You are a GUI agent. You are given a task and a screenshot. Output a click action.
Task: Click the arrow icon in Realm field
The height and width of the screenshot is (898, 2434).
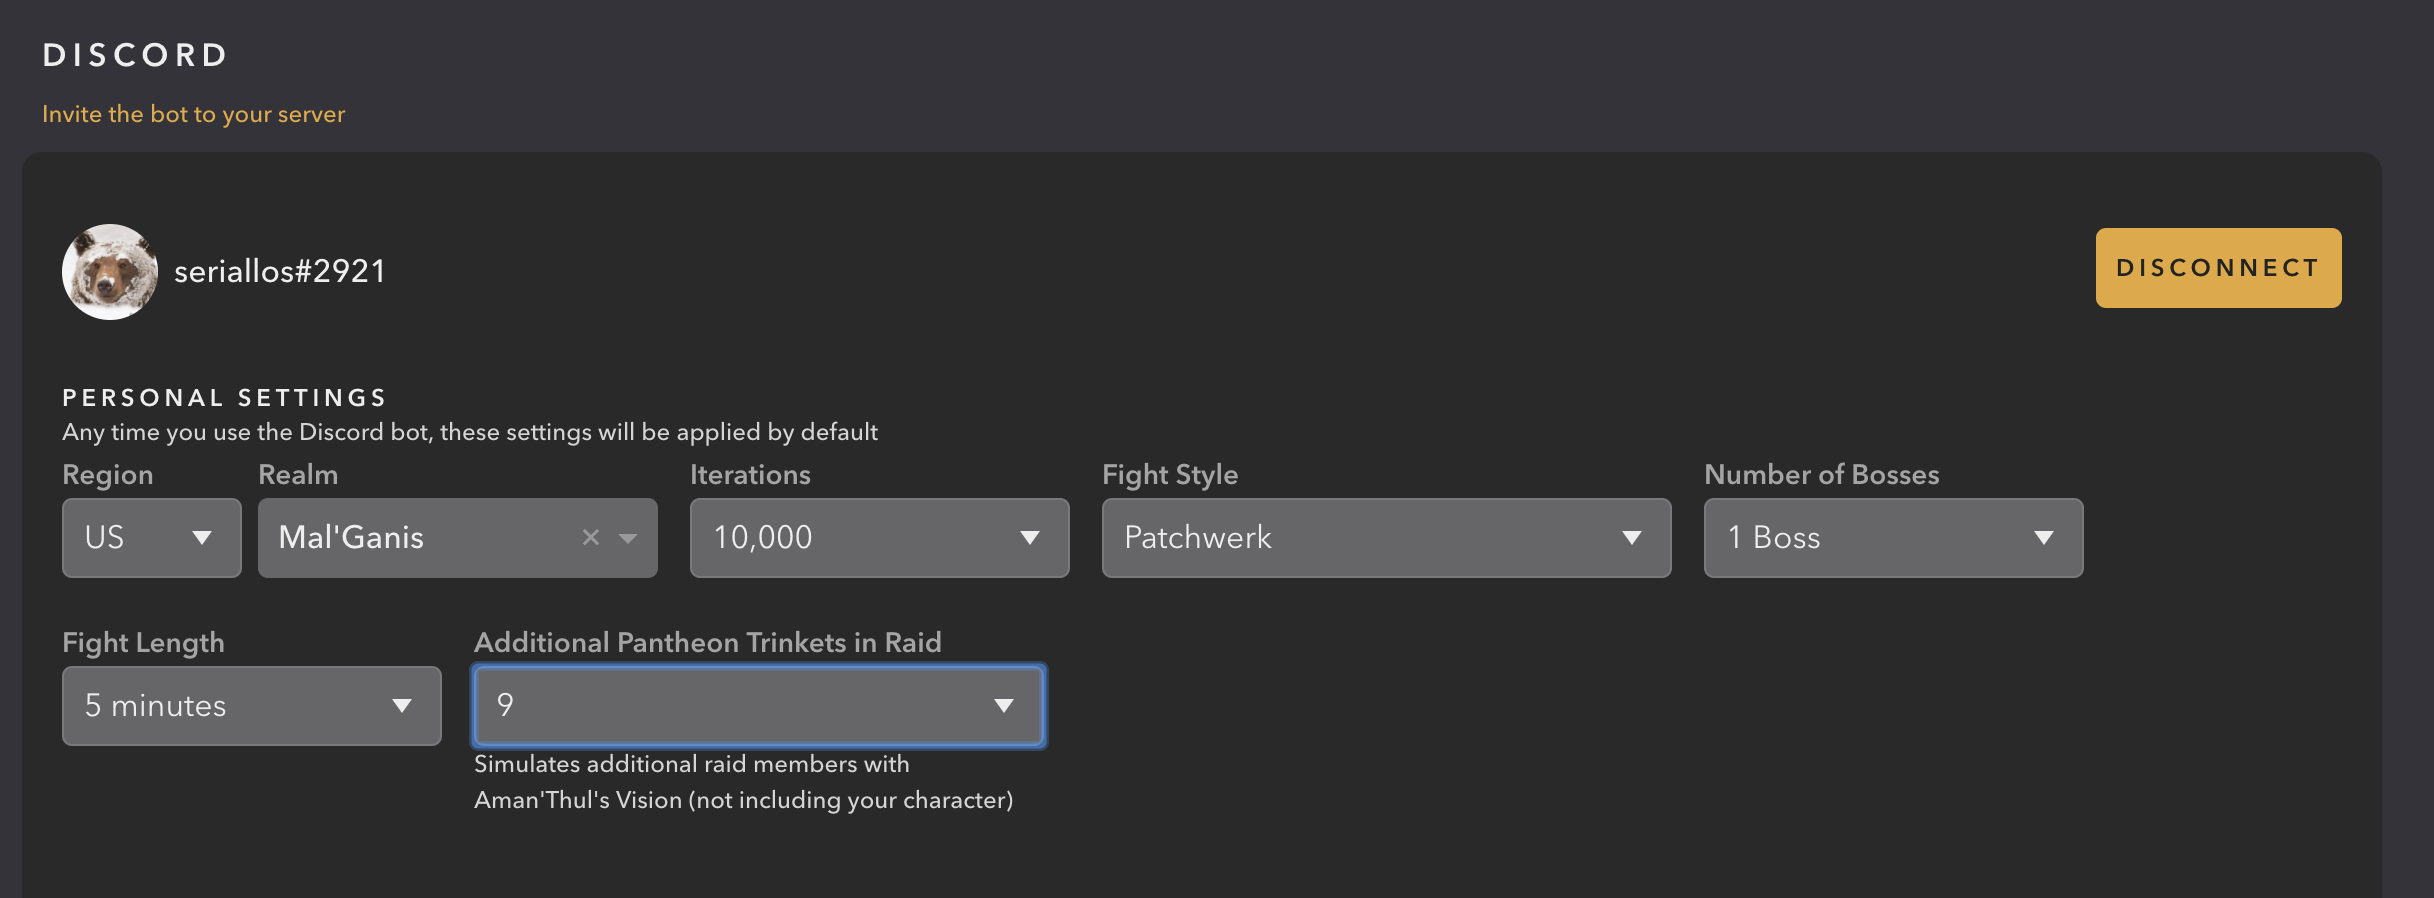(x=628, y=538)
